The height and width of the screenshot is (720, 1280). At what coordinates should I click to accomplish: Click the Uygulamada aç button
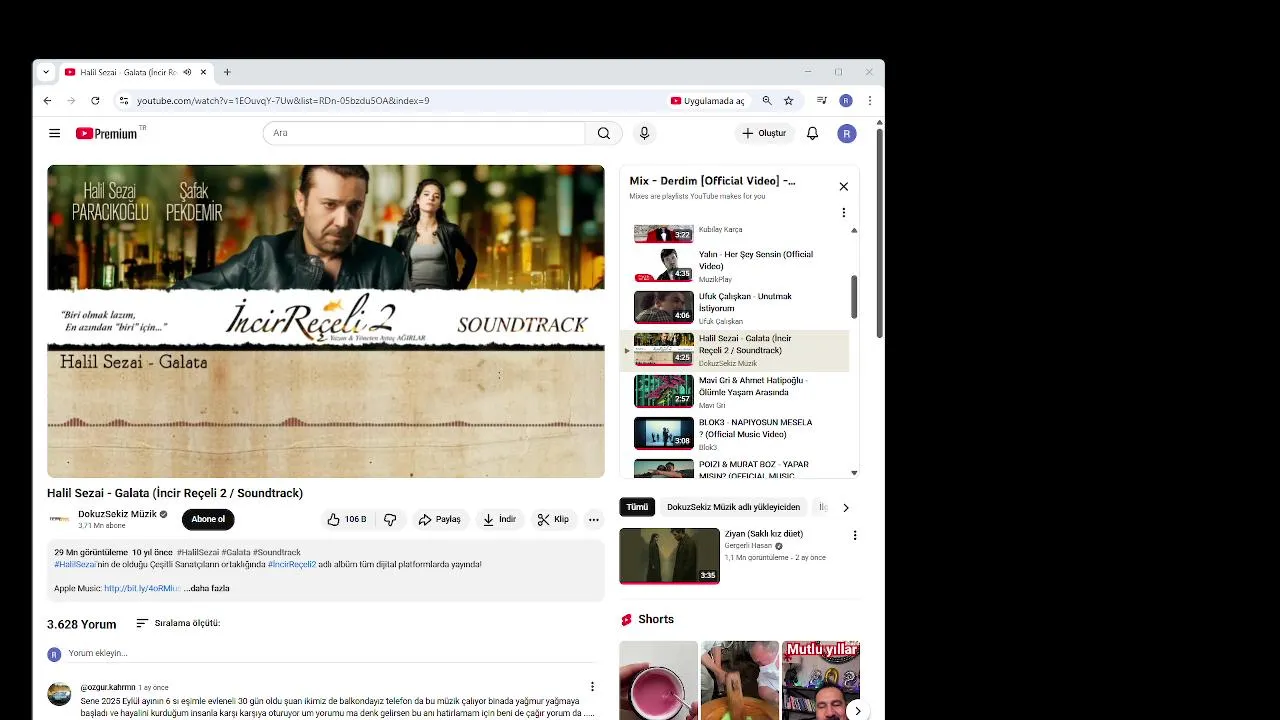tap(707, 100)
